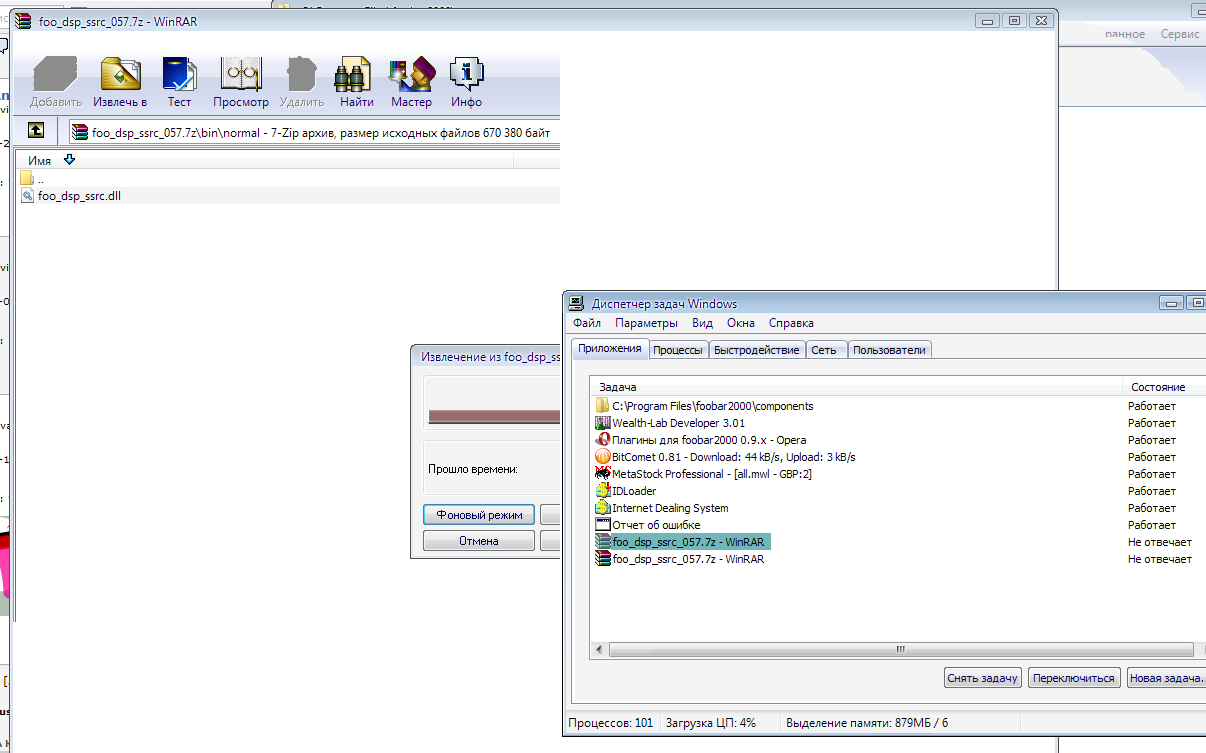Click the foobar2000\components folder task icon
This screenshot has width=1206, height=753.
coord(602,406)
